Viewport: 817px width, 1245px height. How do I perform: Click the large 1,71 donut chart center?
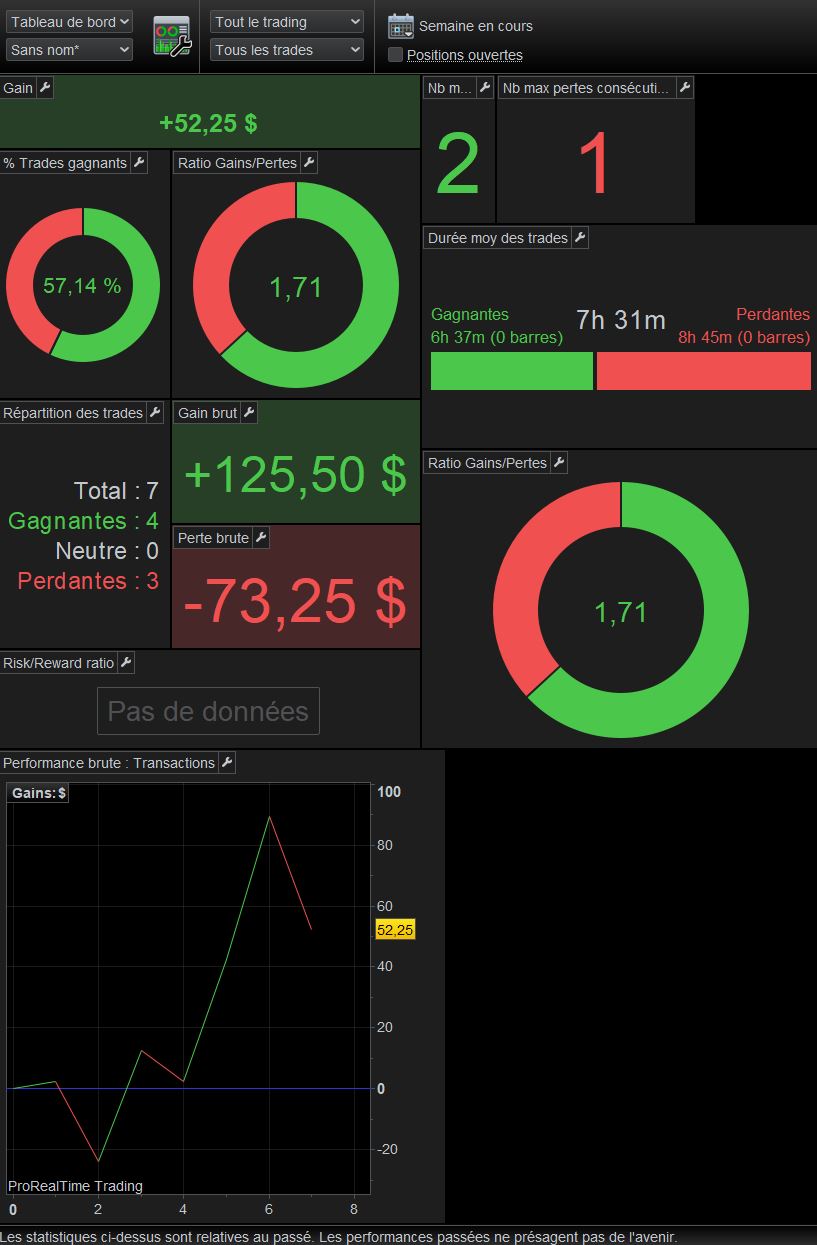point(621,612)
